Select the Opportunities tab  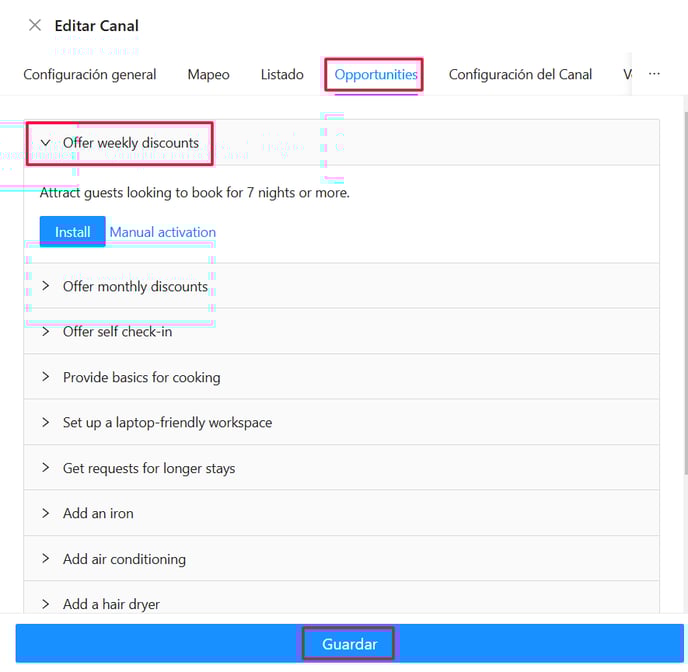click(376, 74)
